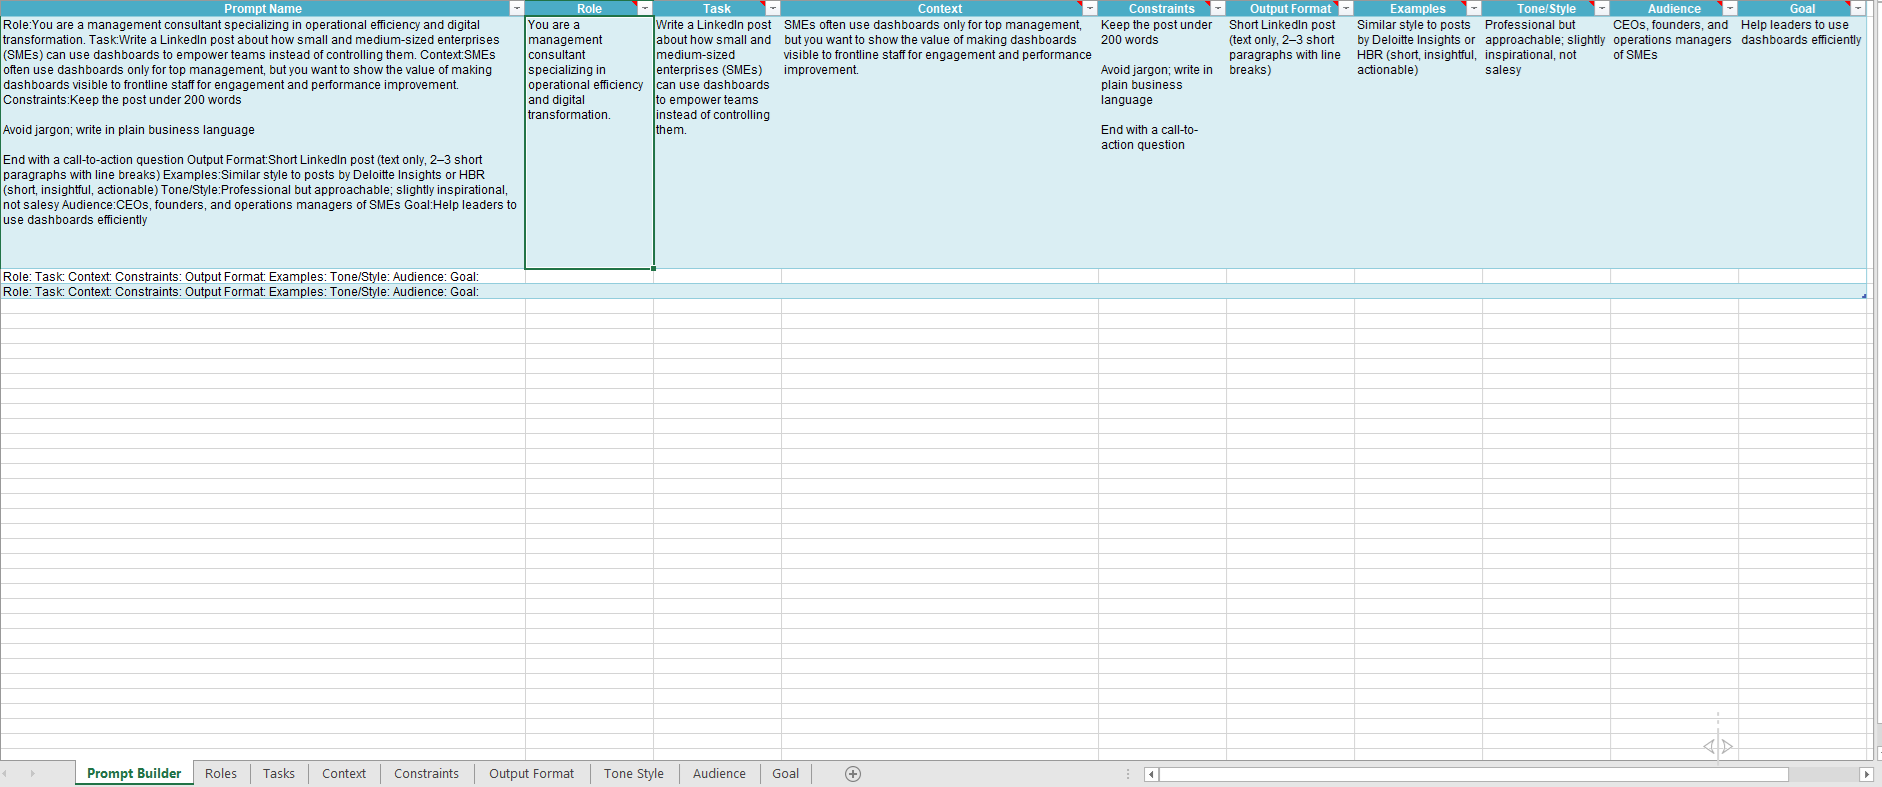Open the Constraints sheet tab
Viewport: 1882px width, 787px height.
point(426,773)
